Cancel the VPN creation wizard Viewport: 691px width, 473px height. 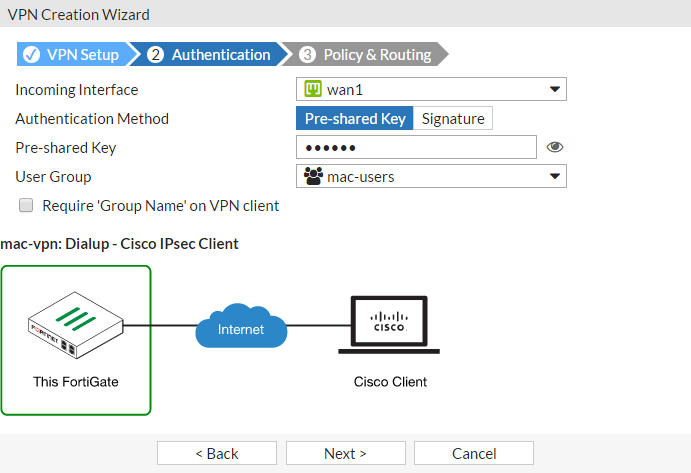tap(474, 453)
